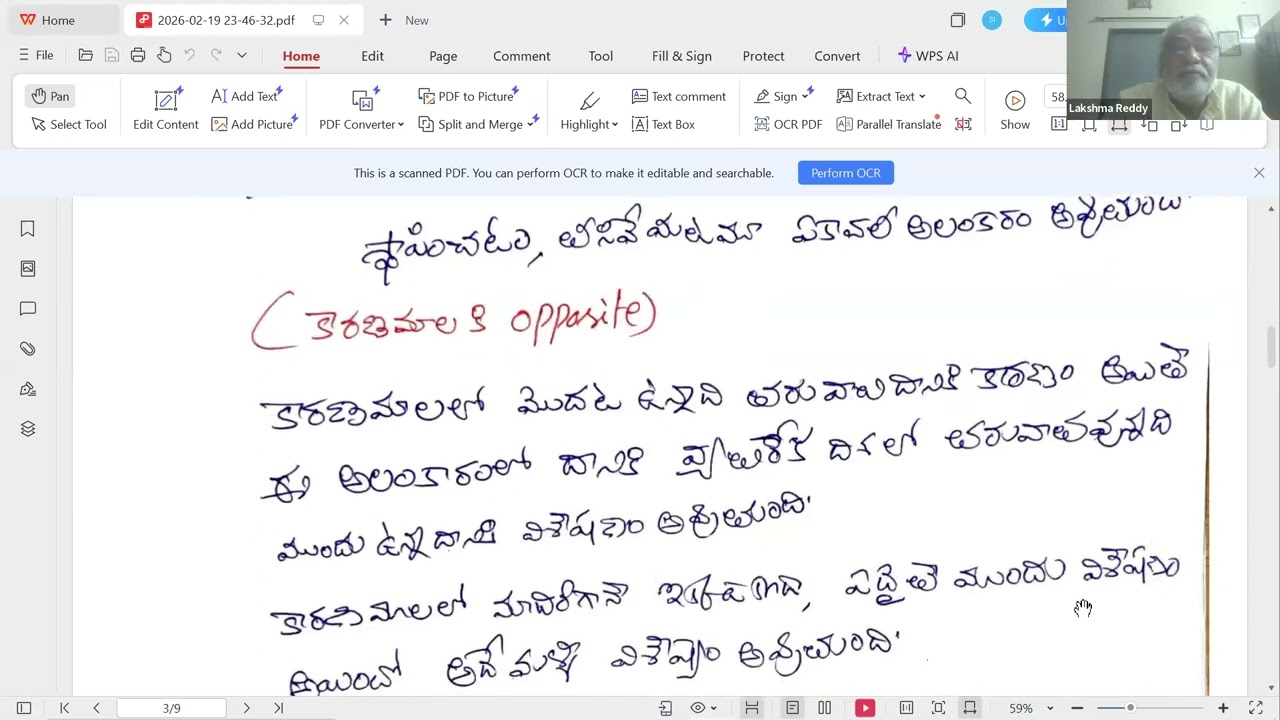Go to the WPS Home tab
The width and height of the screenshot is (1280, 720).
(x=47, y=20)
